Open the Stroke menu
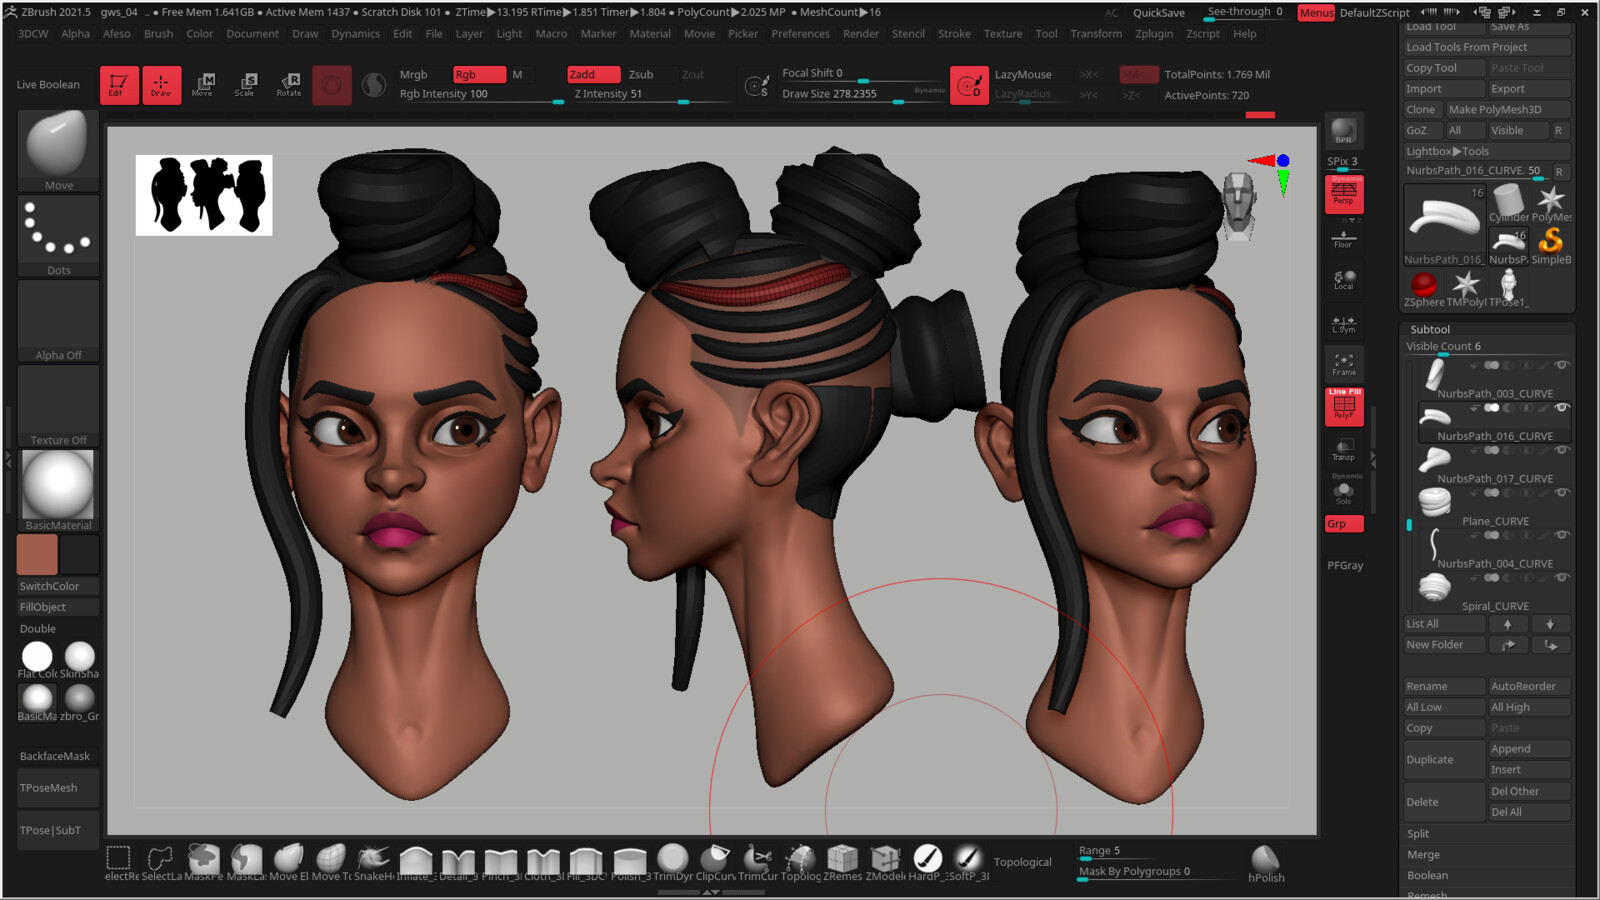The height and width of the screenshot is (900, 1600). [x=954, y=34]
